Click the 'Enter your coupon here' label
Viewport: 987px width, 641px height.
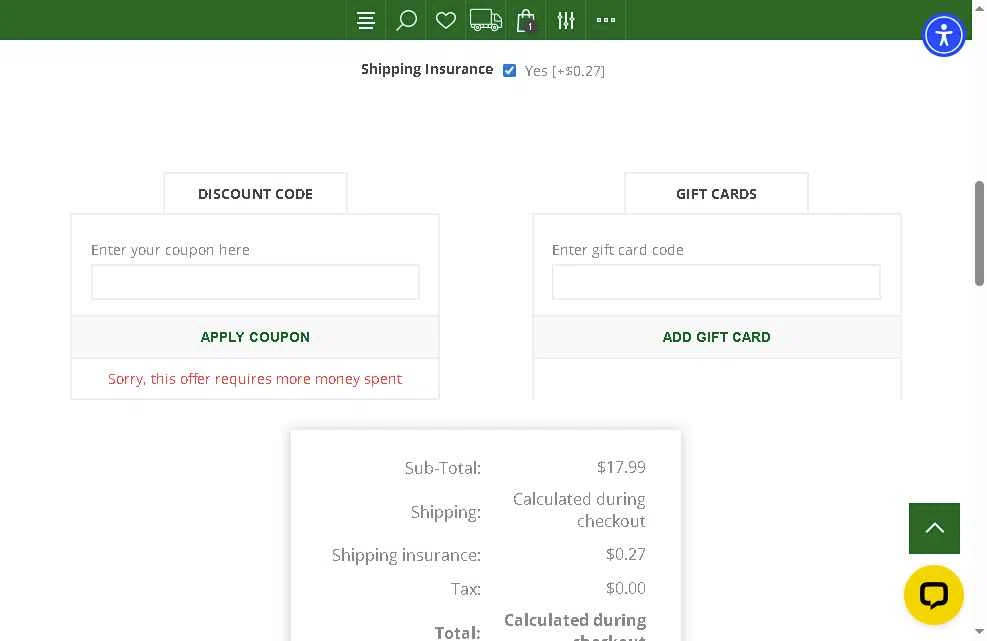170,250
